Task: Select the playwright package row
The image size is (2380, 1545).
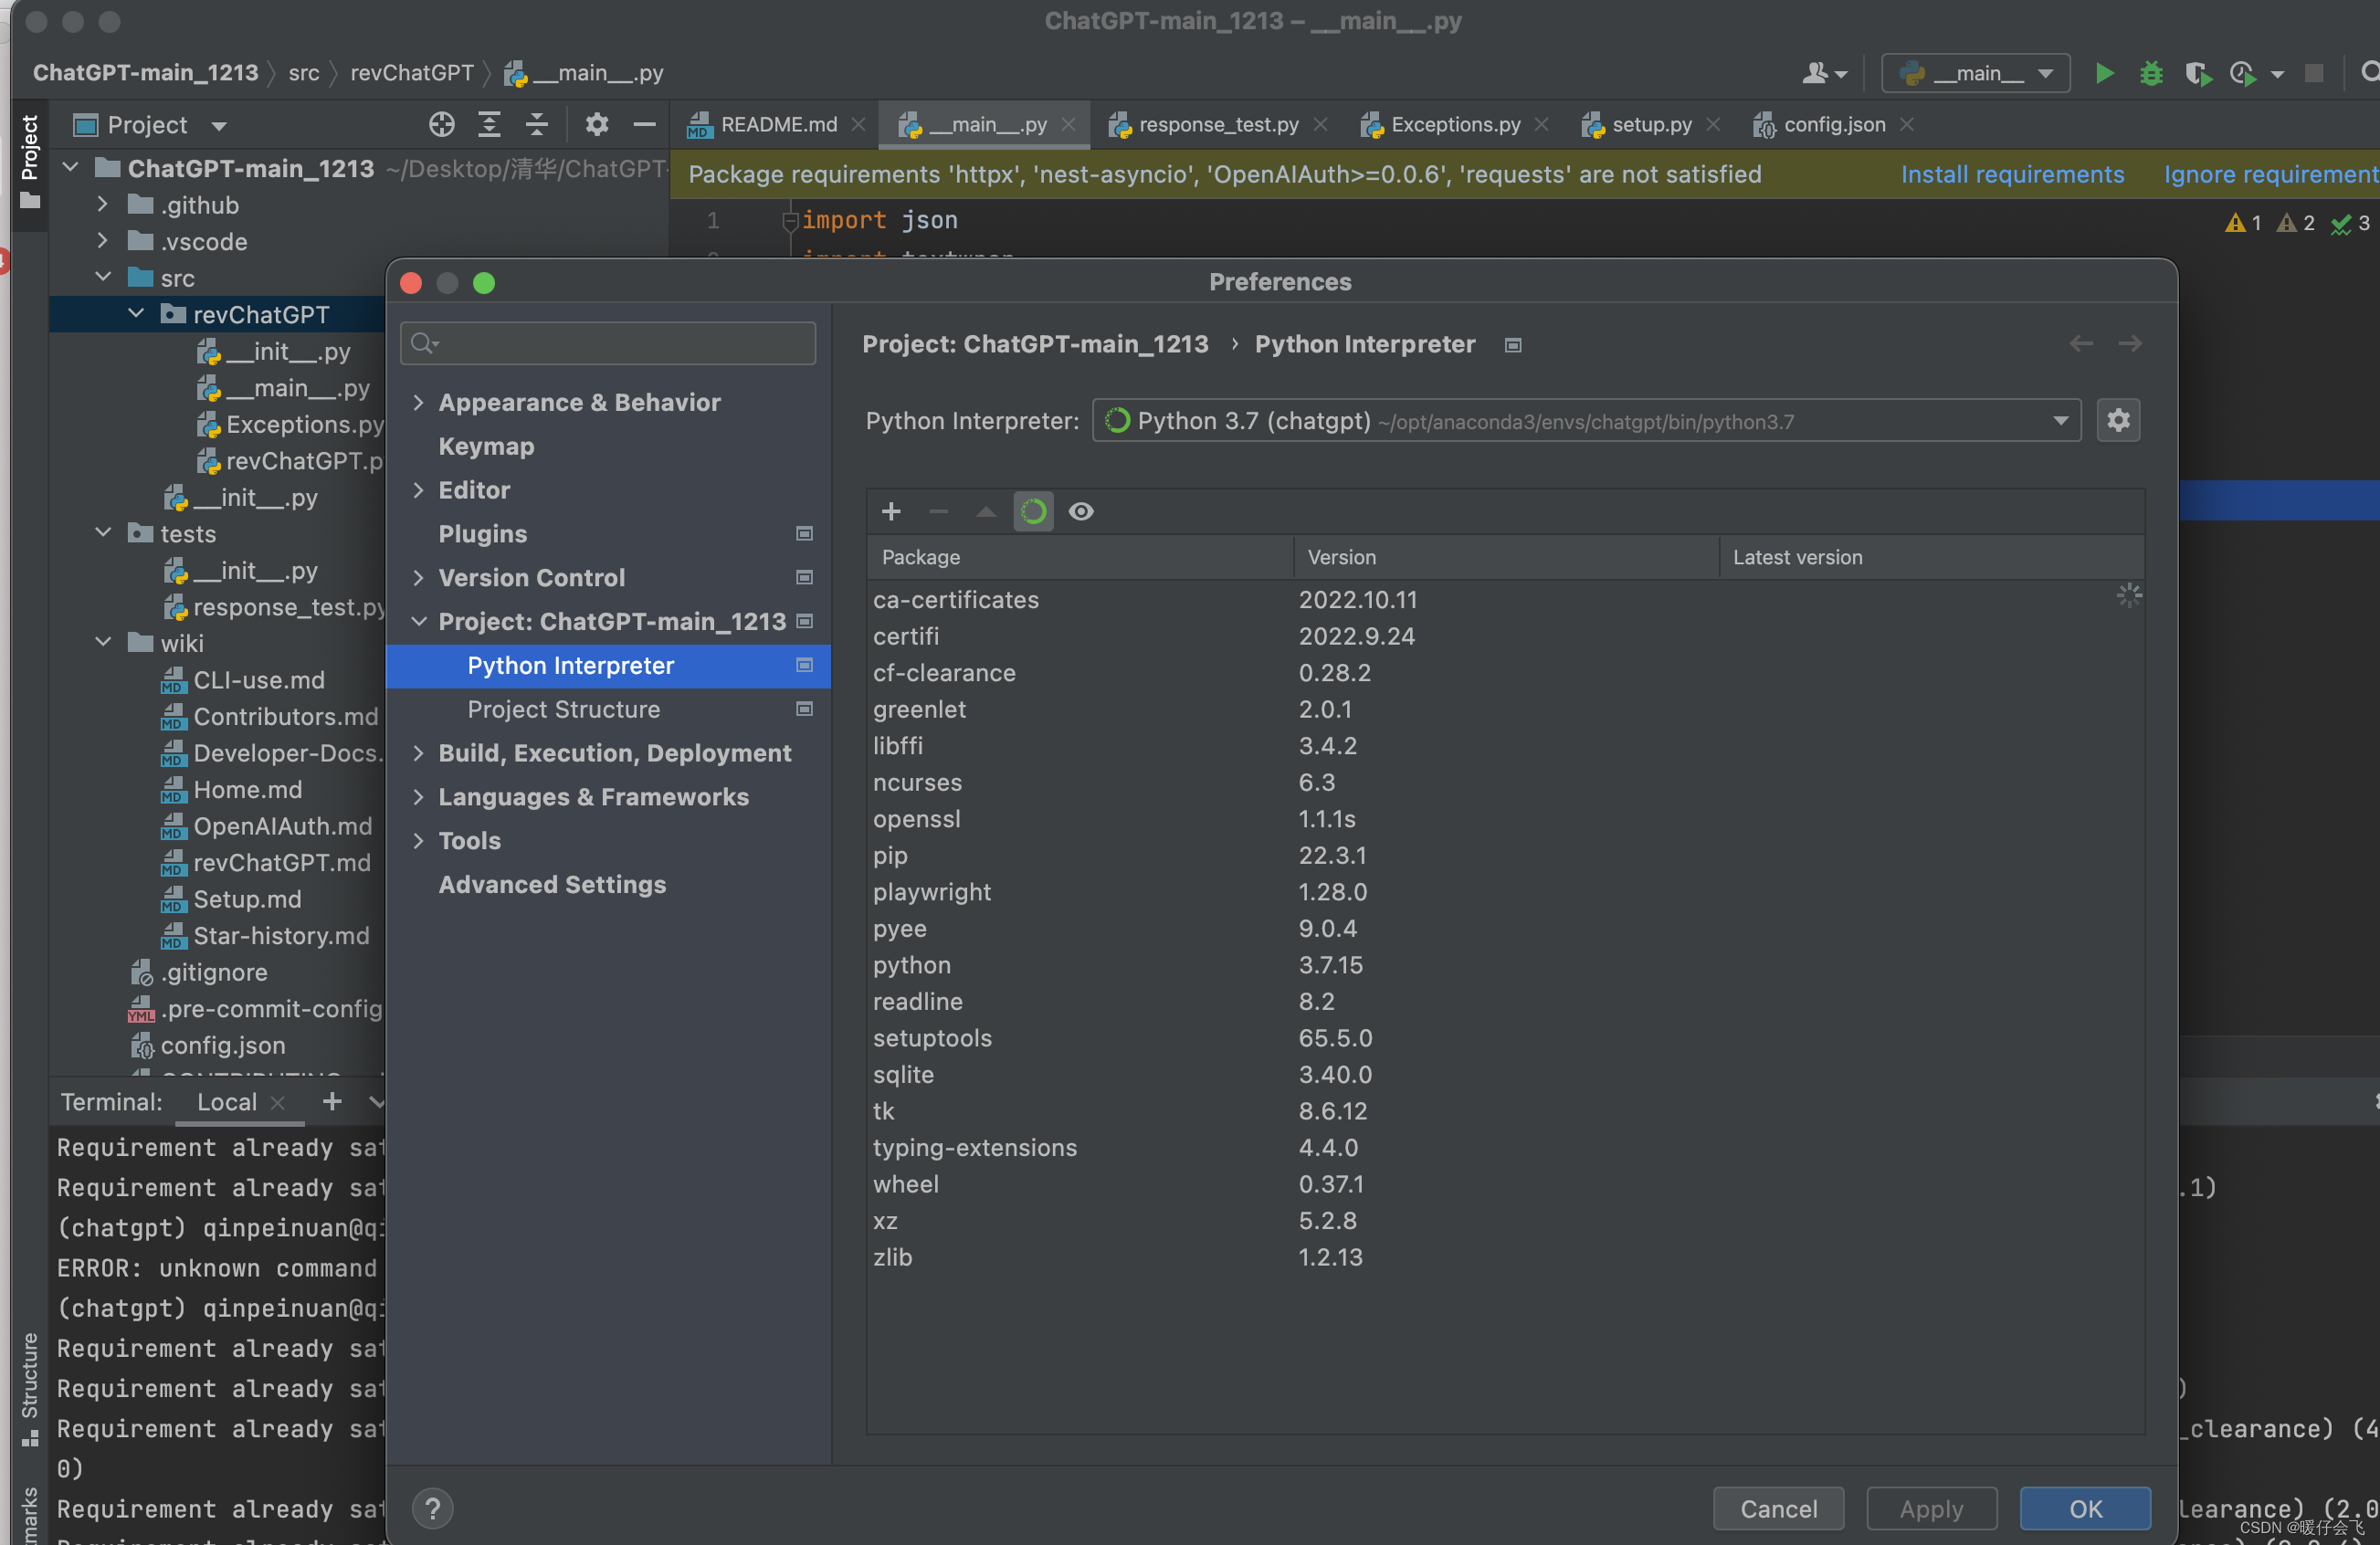Action: (1505, 892)
